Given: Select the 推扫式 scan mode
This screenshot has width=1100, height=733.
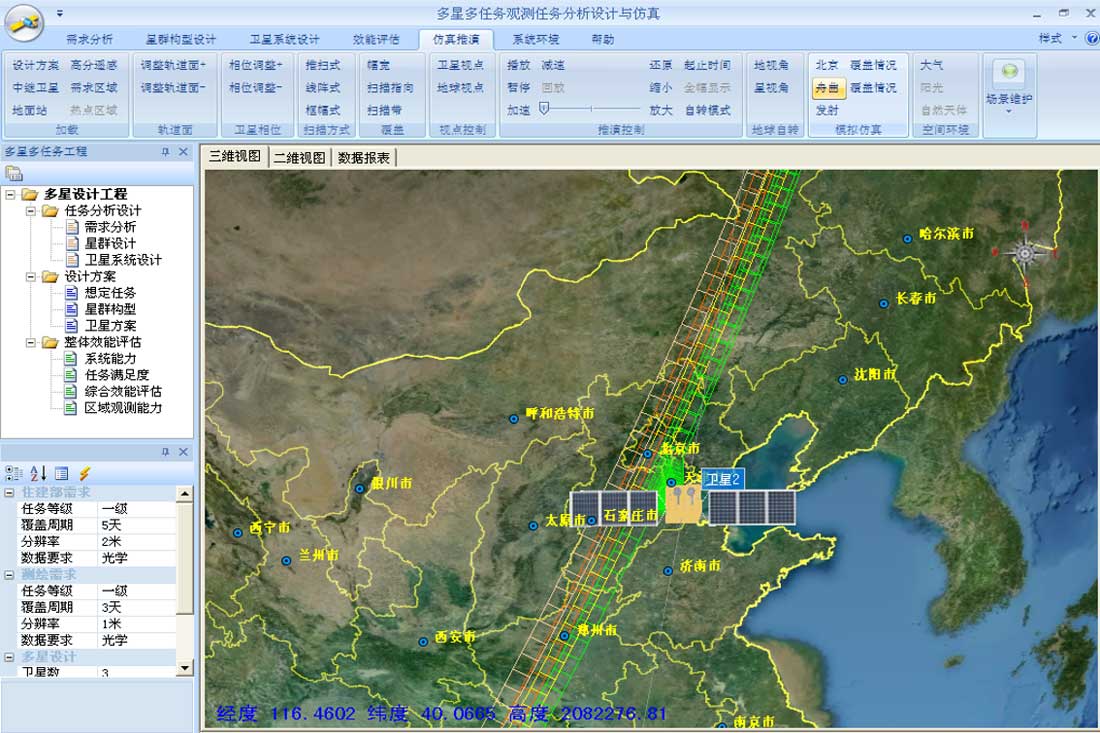Looking at the screenshot, I should [x=323, y=65].
